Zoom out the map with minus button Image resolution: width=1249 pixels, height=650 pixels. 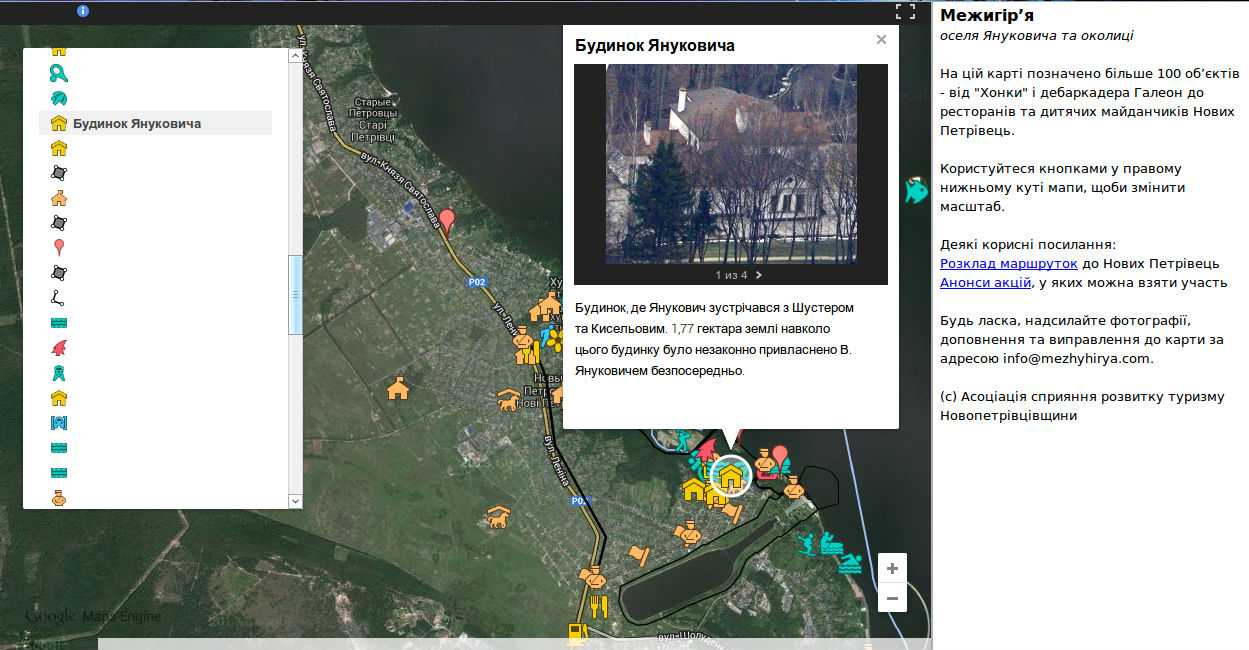coord(892,597)
